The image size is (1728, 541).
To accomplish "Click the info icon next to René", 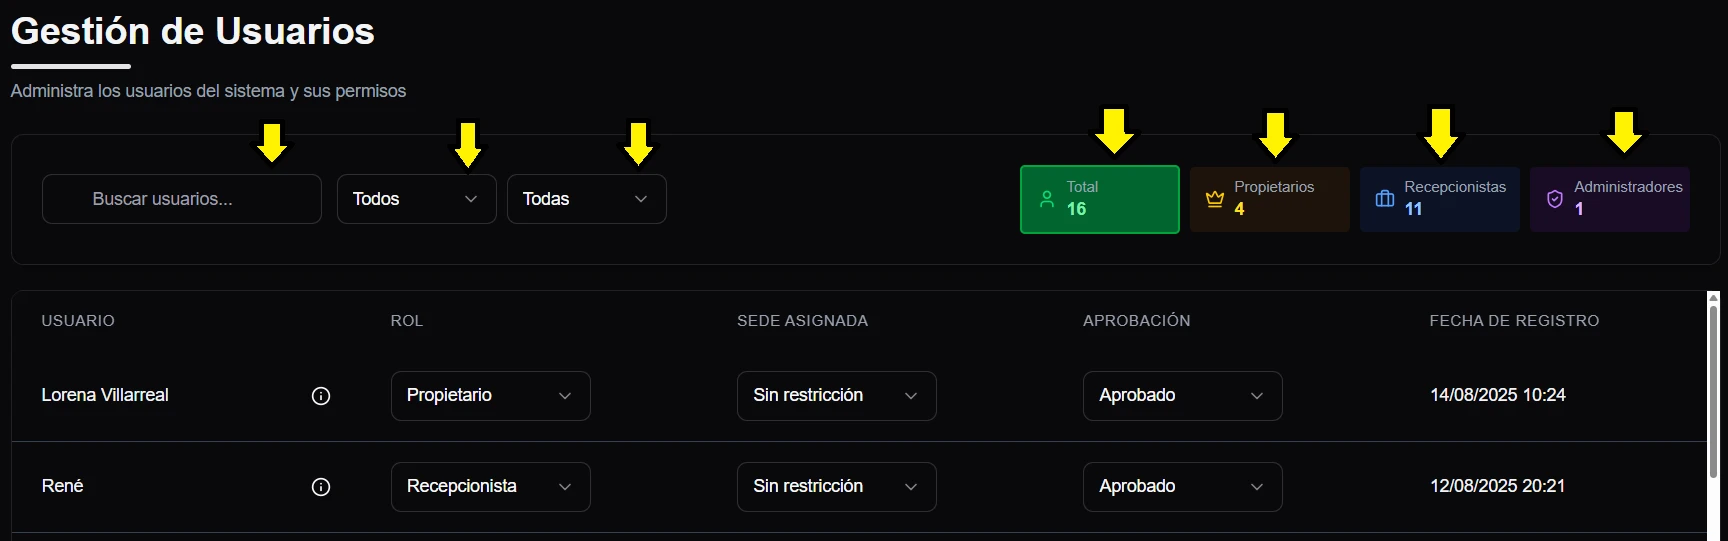I will pyautogui.click(x=321, y=487).
